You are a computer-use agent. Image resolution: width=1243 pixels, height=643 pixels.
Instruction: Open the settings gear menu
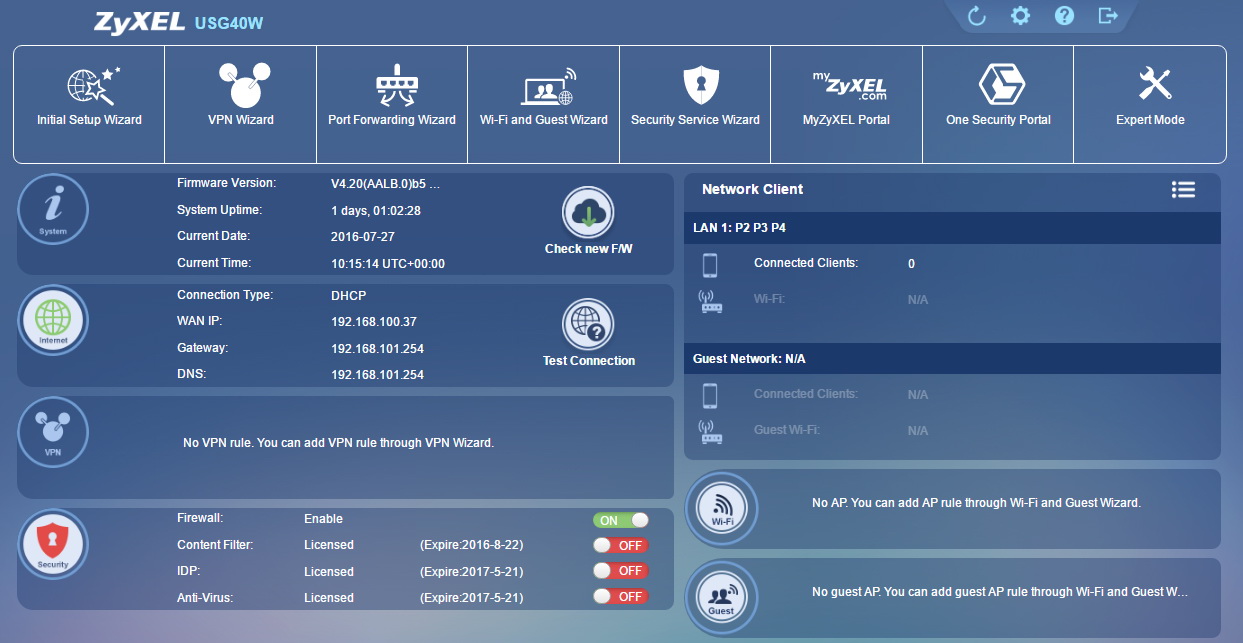pos(1020,15)
